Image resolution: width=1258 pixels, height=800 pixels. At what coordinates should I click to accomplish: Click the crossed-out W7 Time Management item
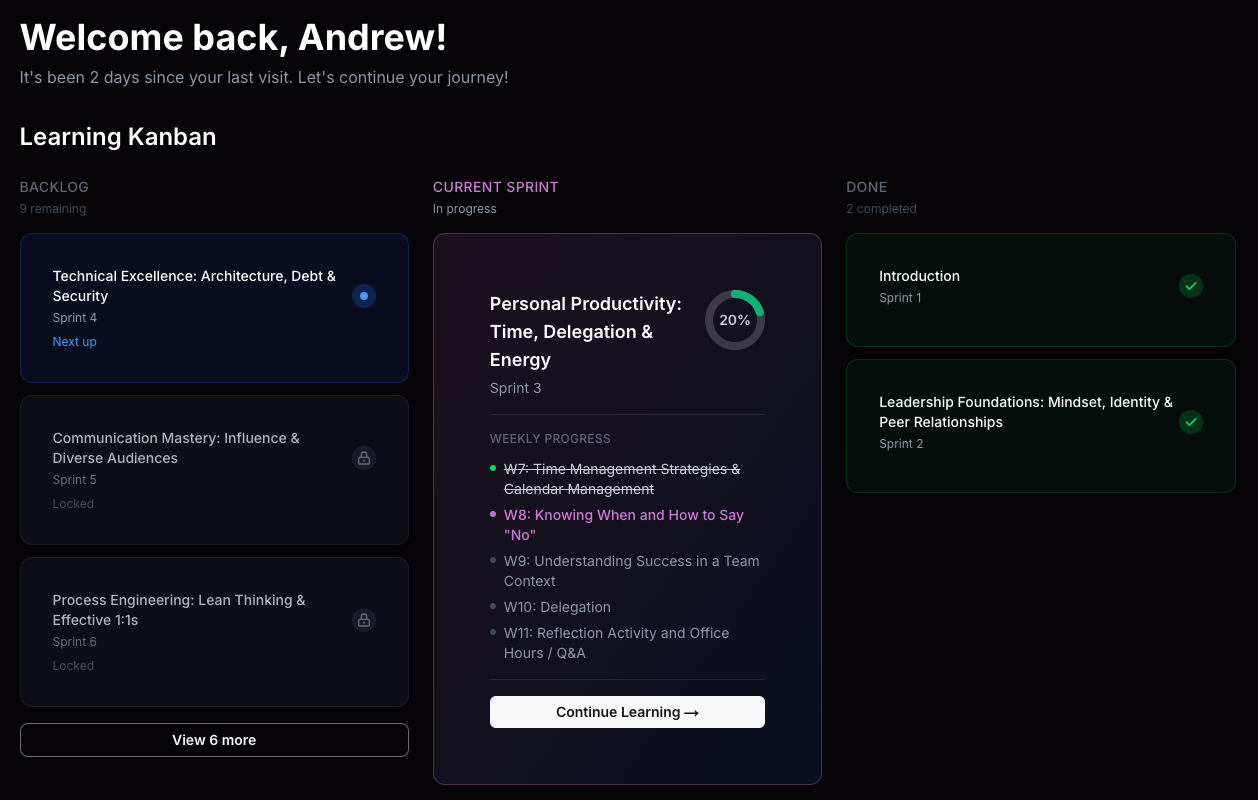(622, 478)
